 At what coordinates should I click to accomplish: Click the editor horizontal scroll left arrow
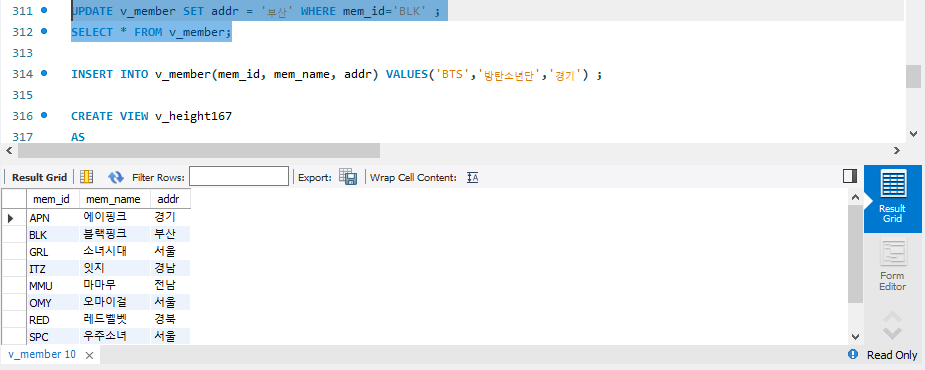[9, 151]
